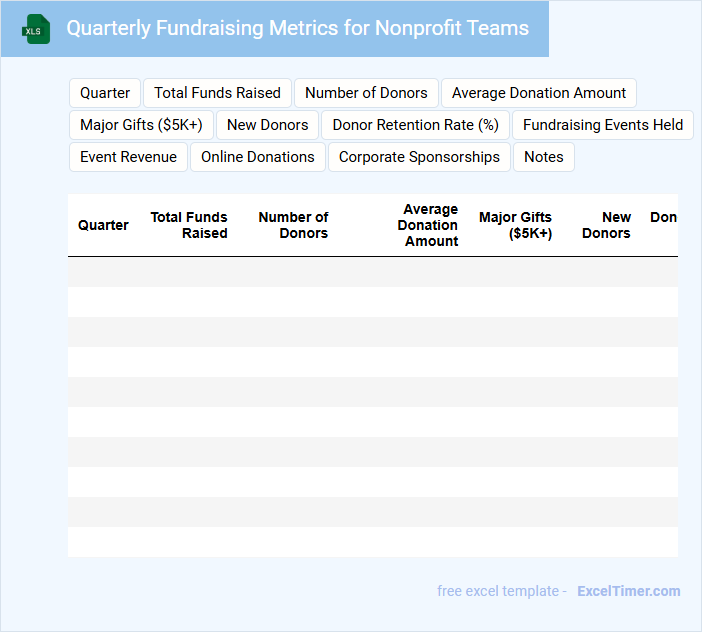Click the Average Donation Amount column header
This screenshot has width=702, height=632.
pyautogui.click(x=429, y=225)
